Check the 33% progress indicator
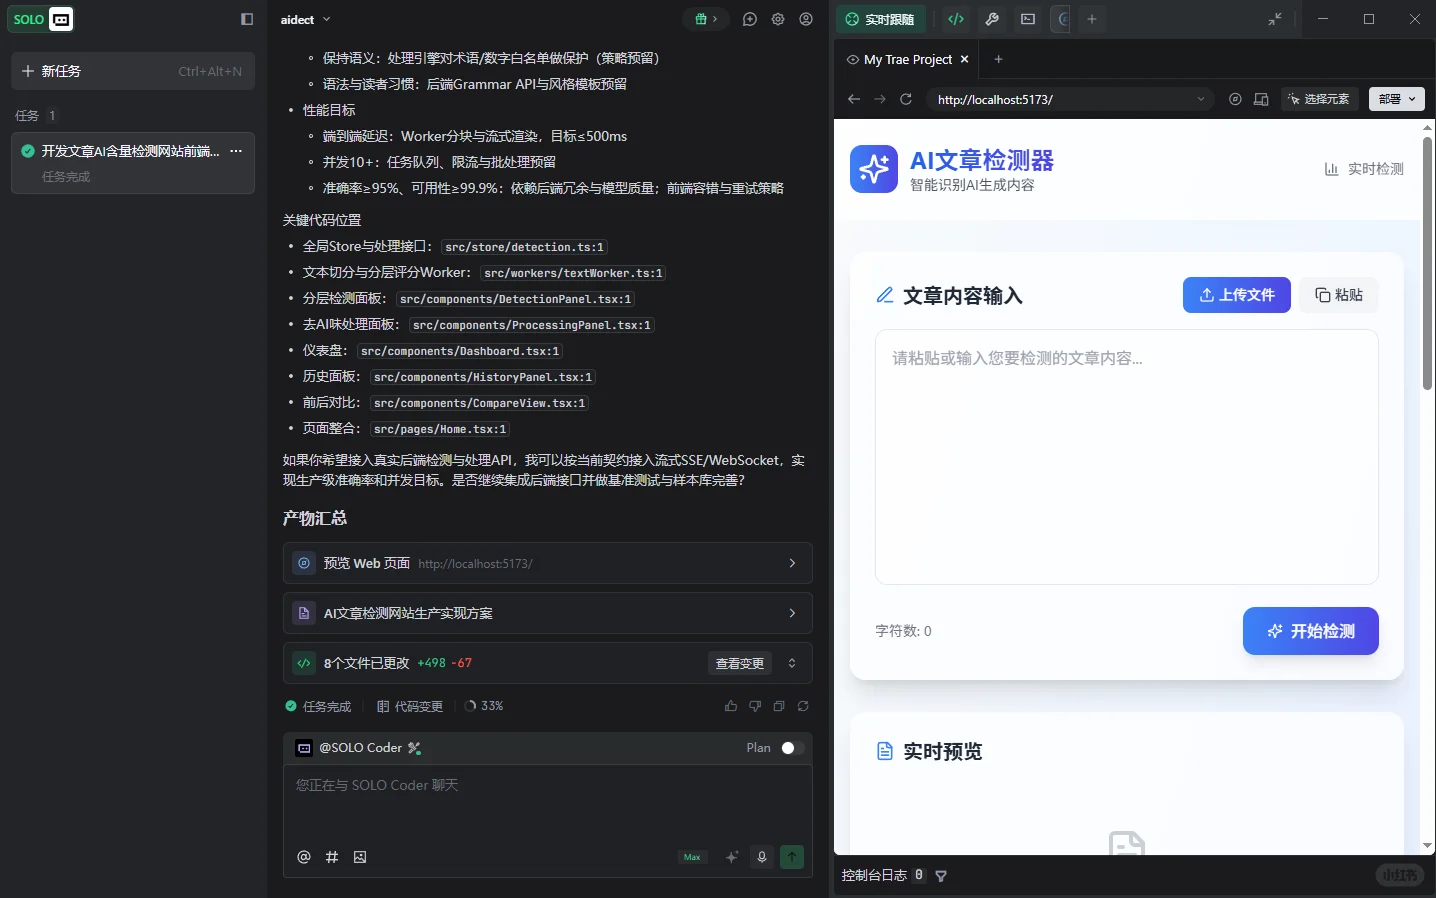Image resolution: width=1436 pixels, height=898 pixels. (485, 706)
